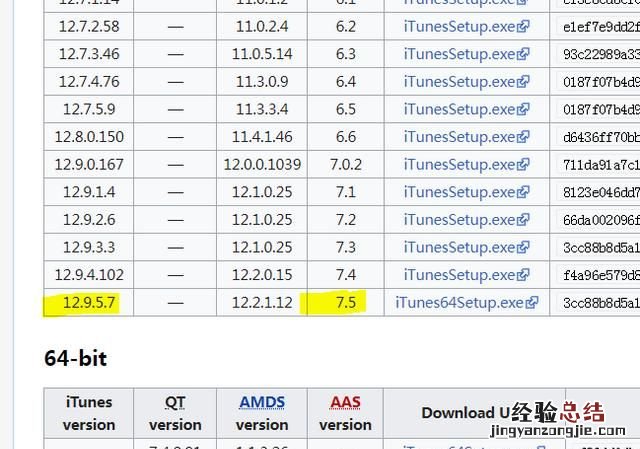Select the QT version column header
Image resolution: width=640 pixels, height=449 pixels.
(175, 413)
